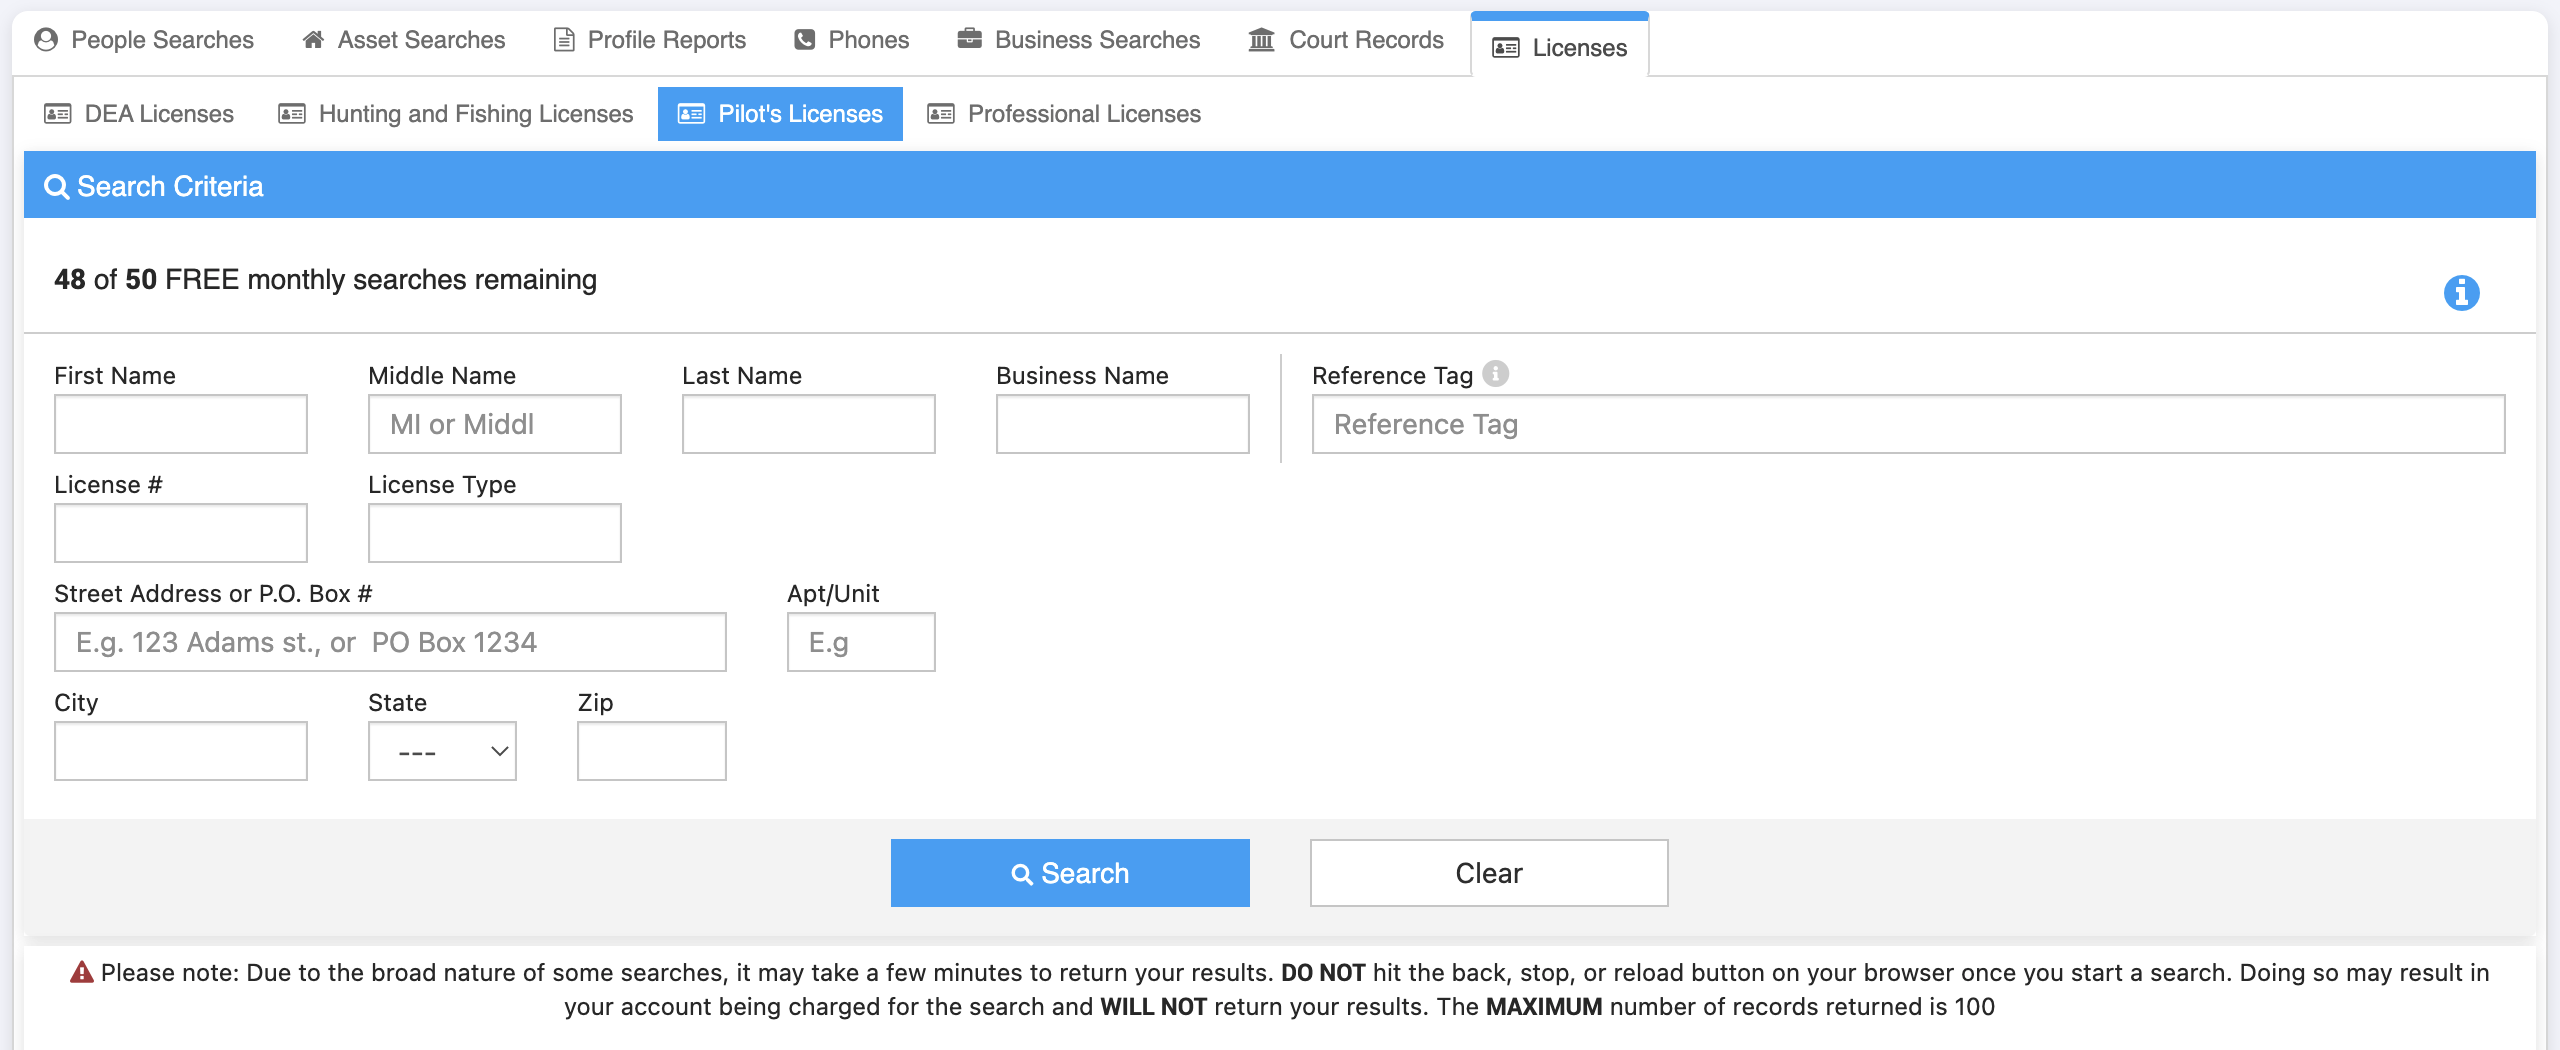The image size is (2560, 1050).
Task: Open the Licenses tab
Action: (1559, 47)
